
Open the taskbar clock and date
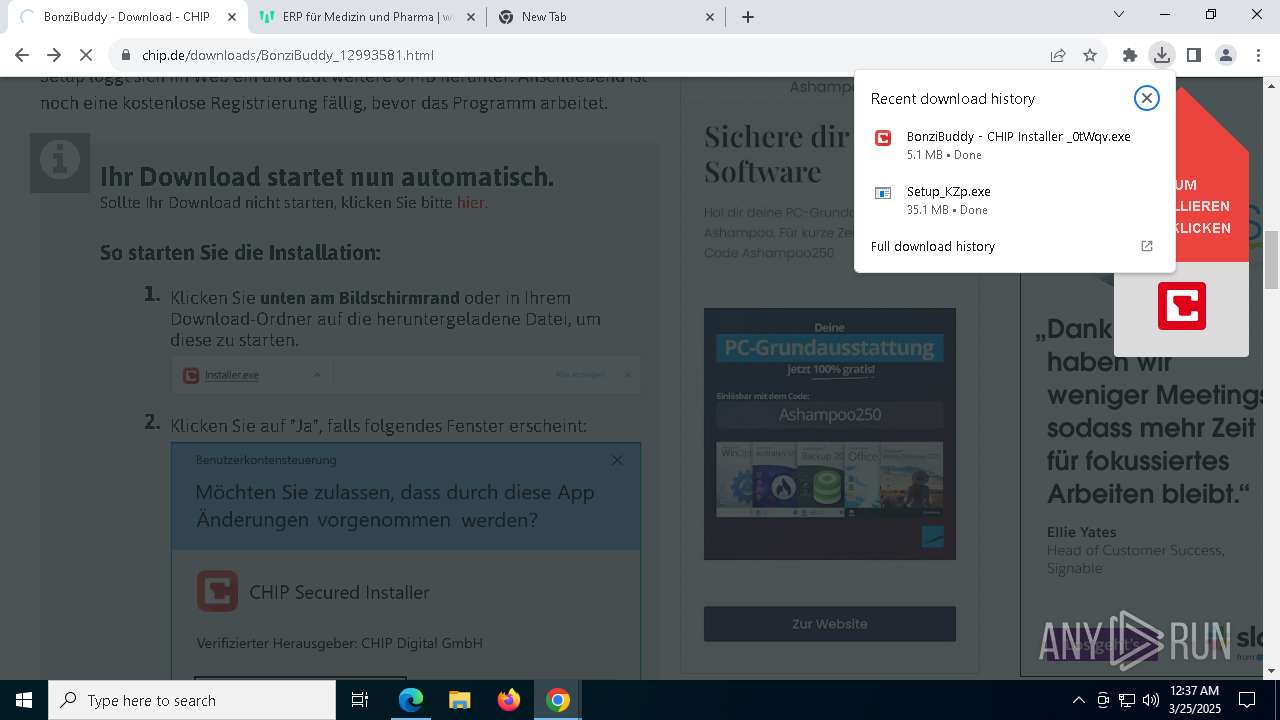point(1194,700)
